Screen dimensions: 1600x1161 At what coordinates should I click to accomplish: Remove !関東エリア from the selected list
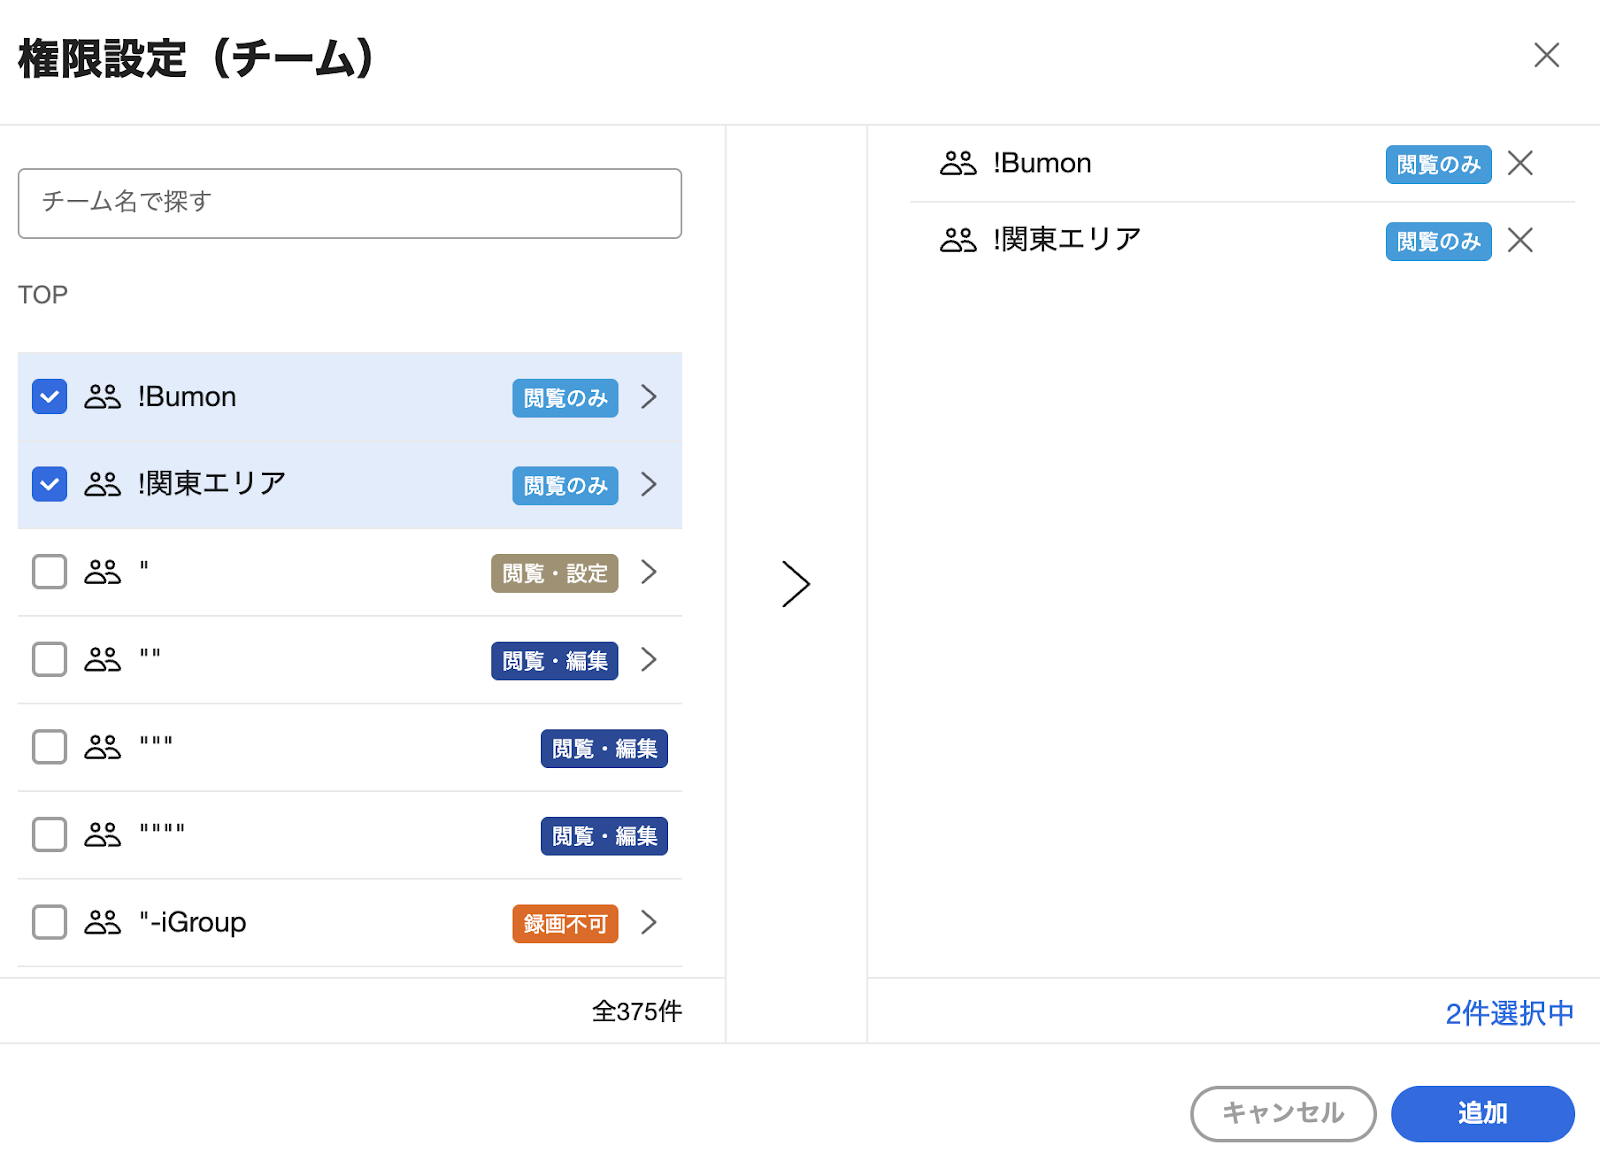(x=1520, y=240)
